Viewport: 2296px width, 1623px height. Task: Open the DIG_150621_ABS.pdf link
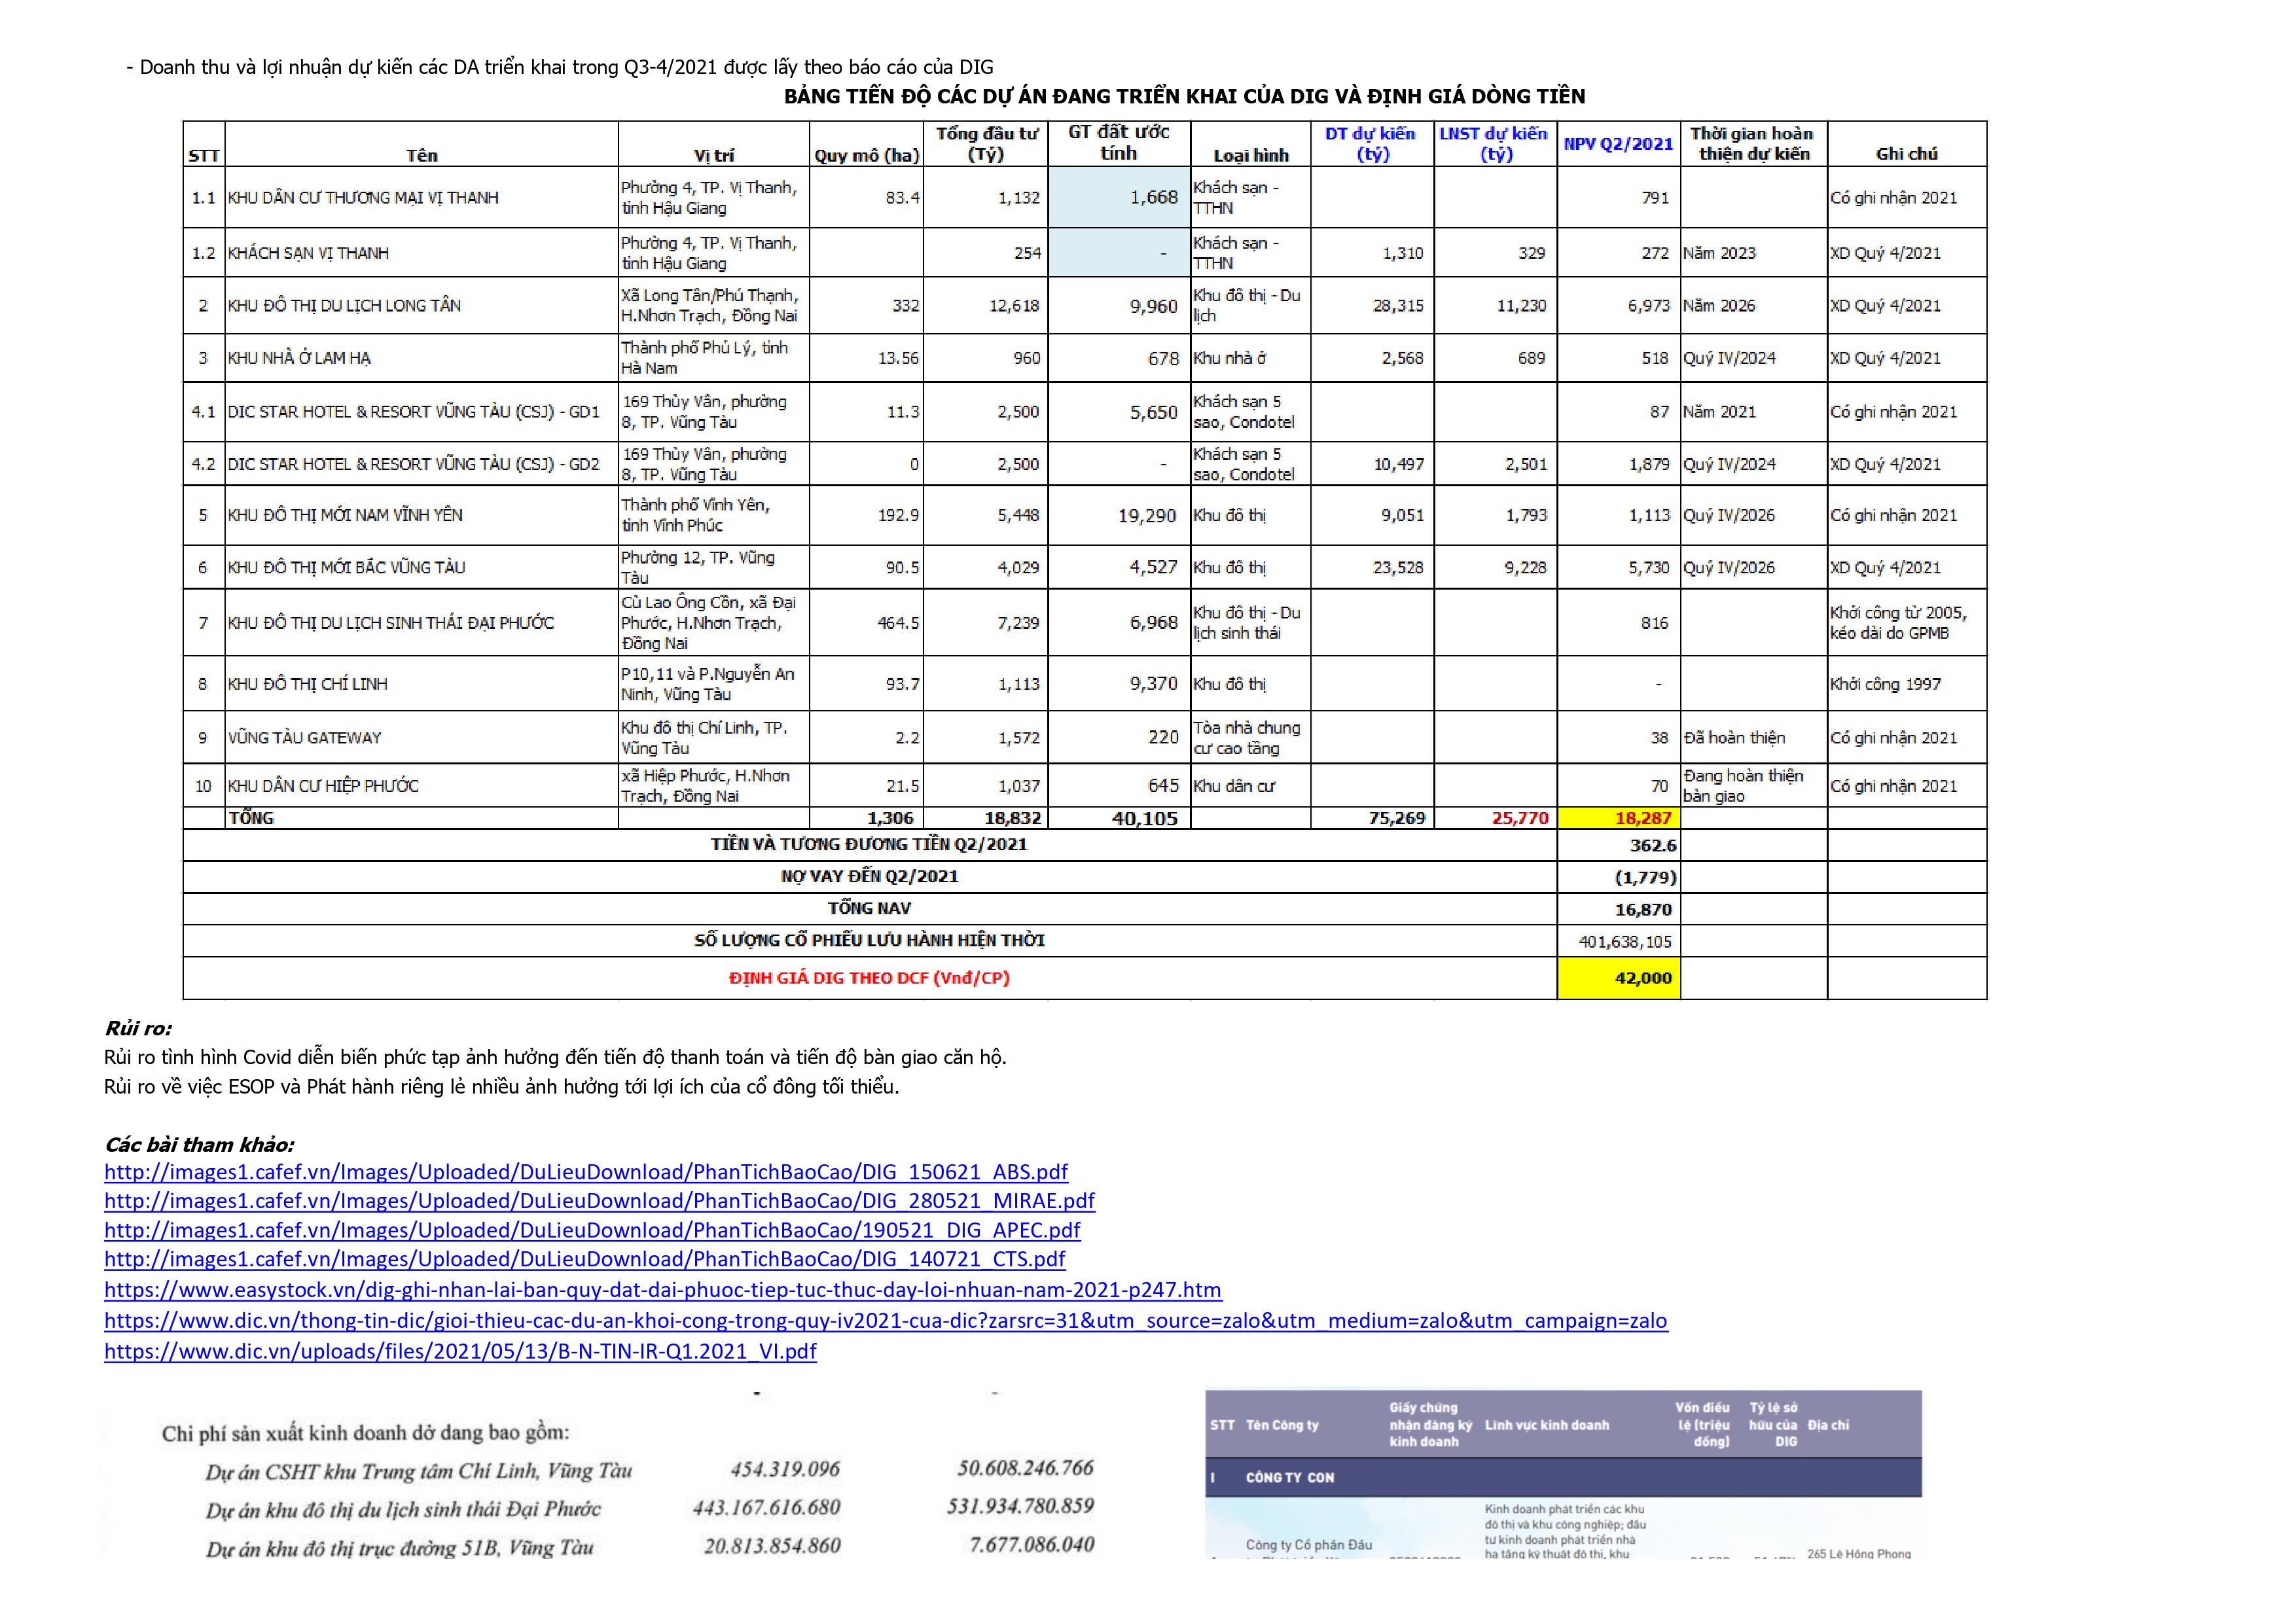click(586, 1172)
